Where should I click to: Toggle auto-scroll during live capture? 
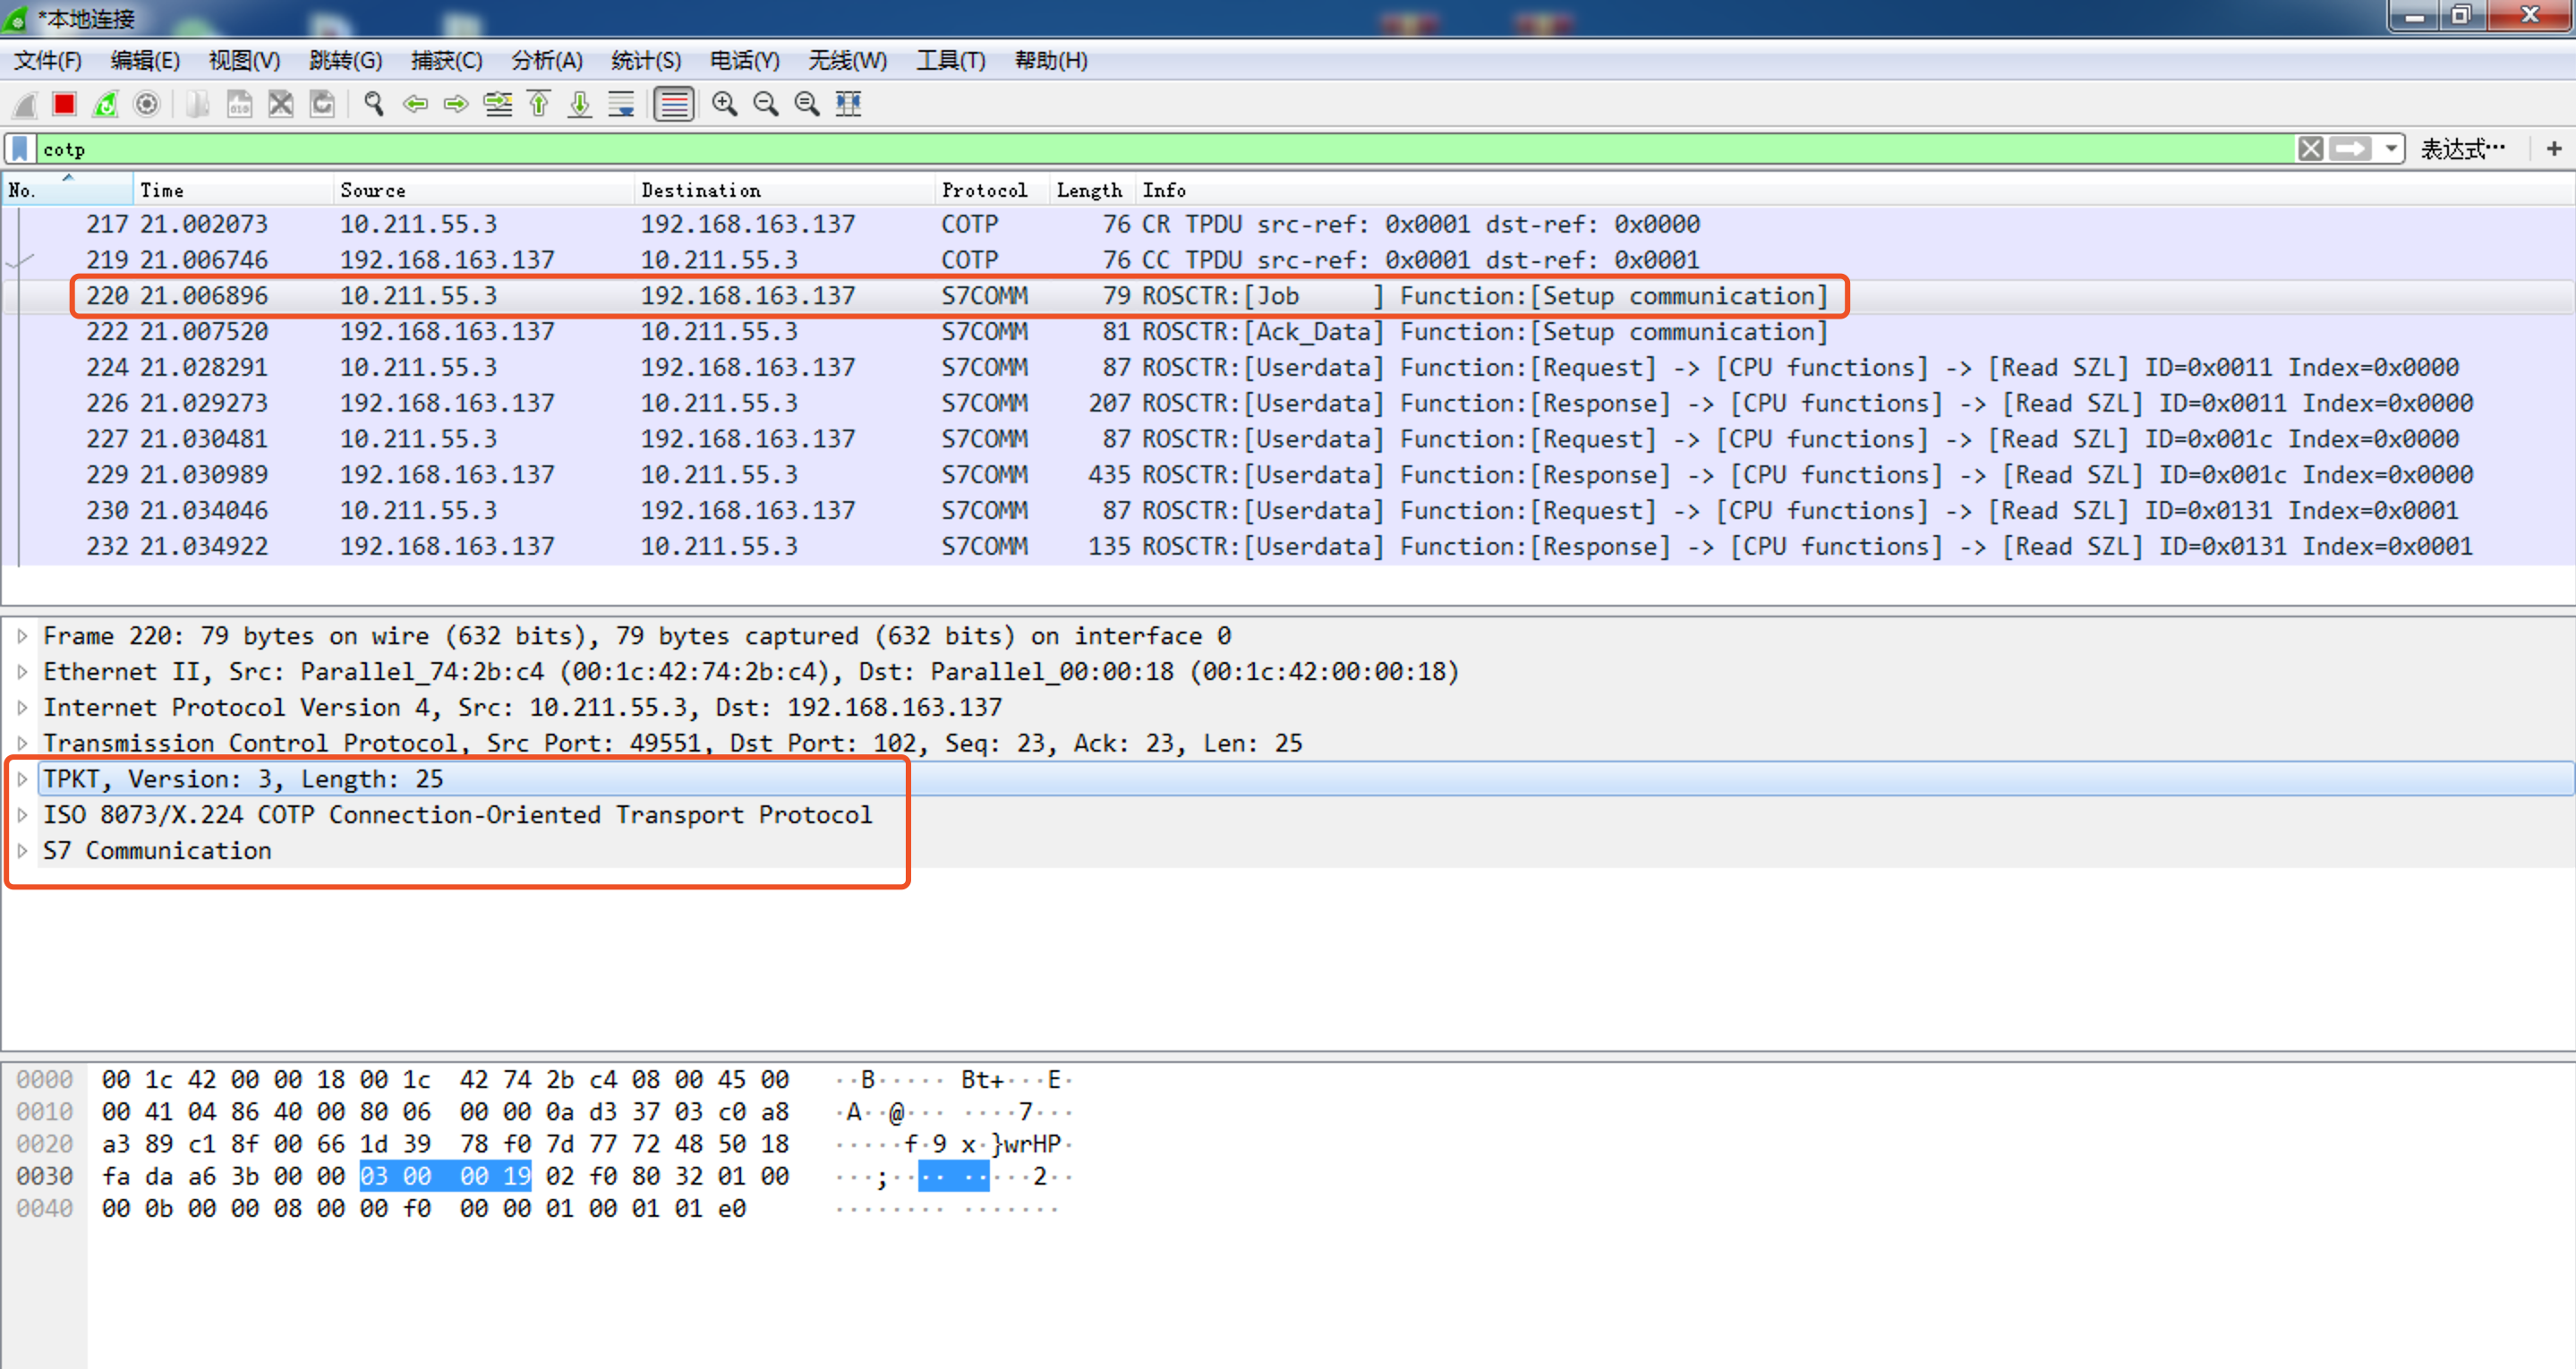[x=622, y=104]
